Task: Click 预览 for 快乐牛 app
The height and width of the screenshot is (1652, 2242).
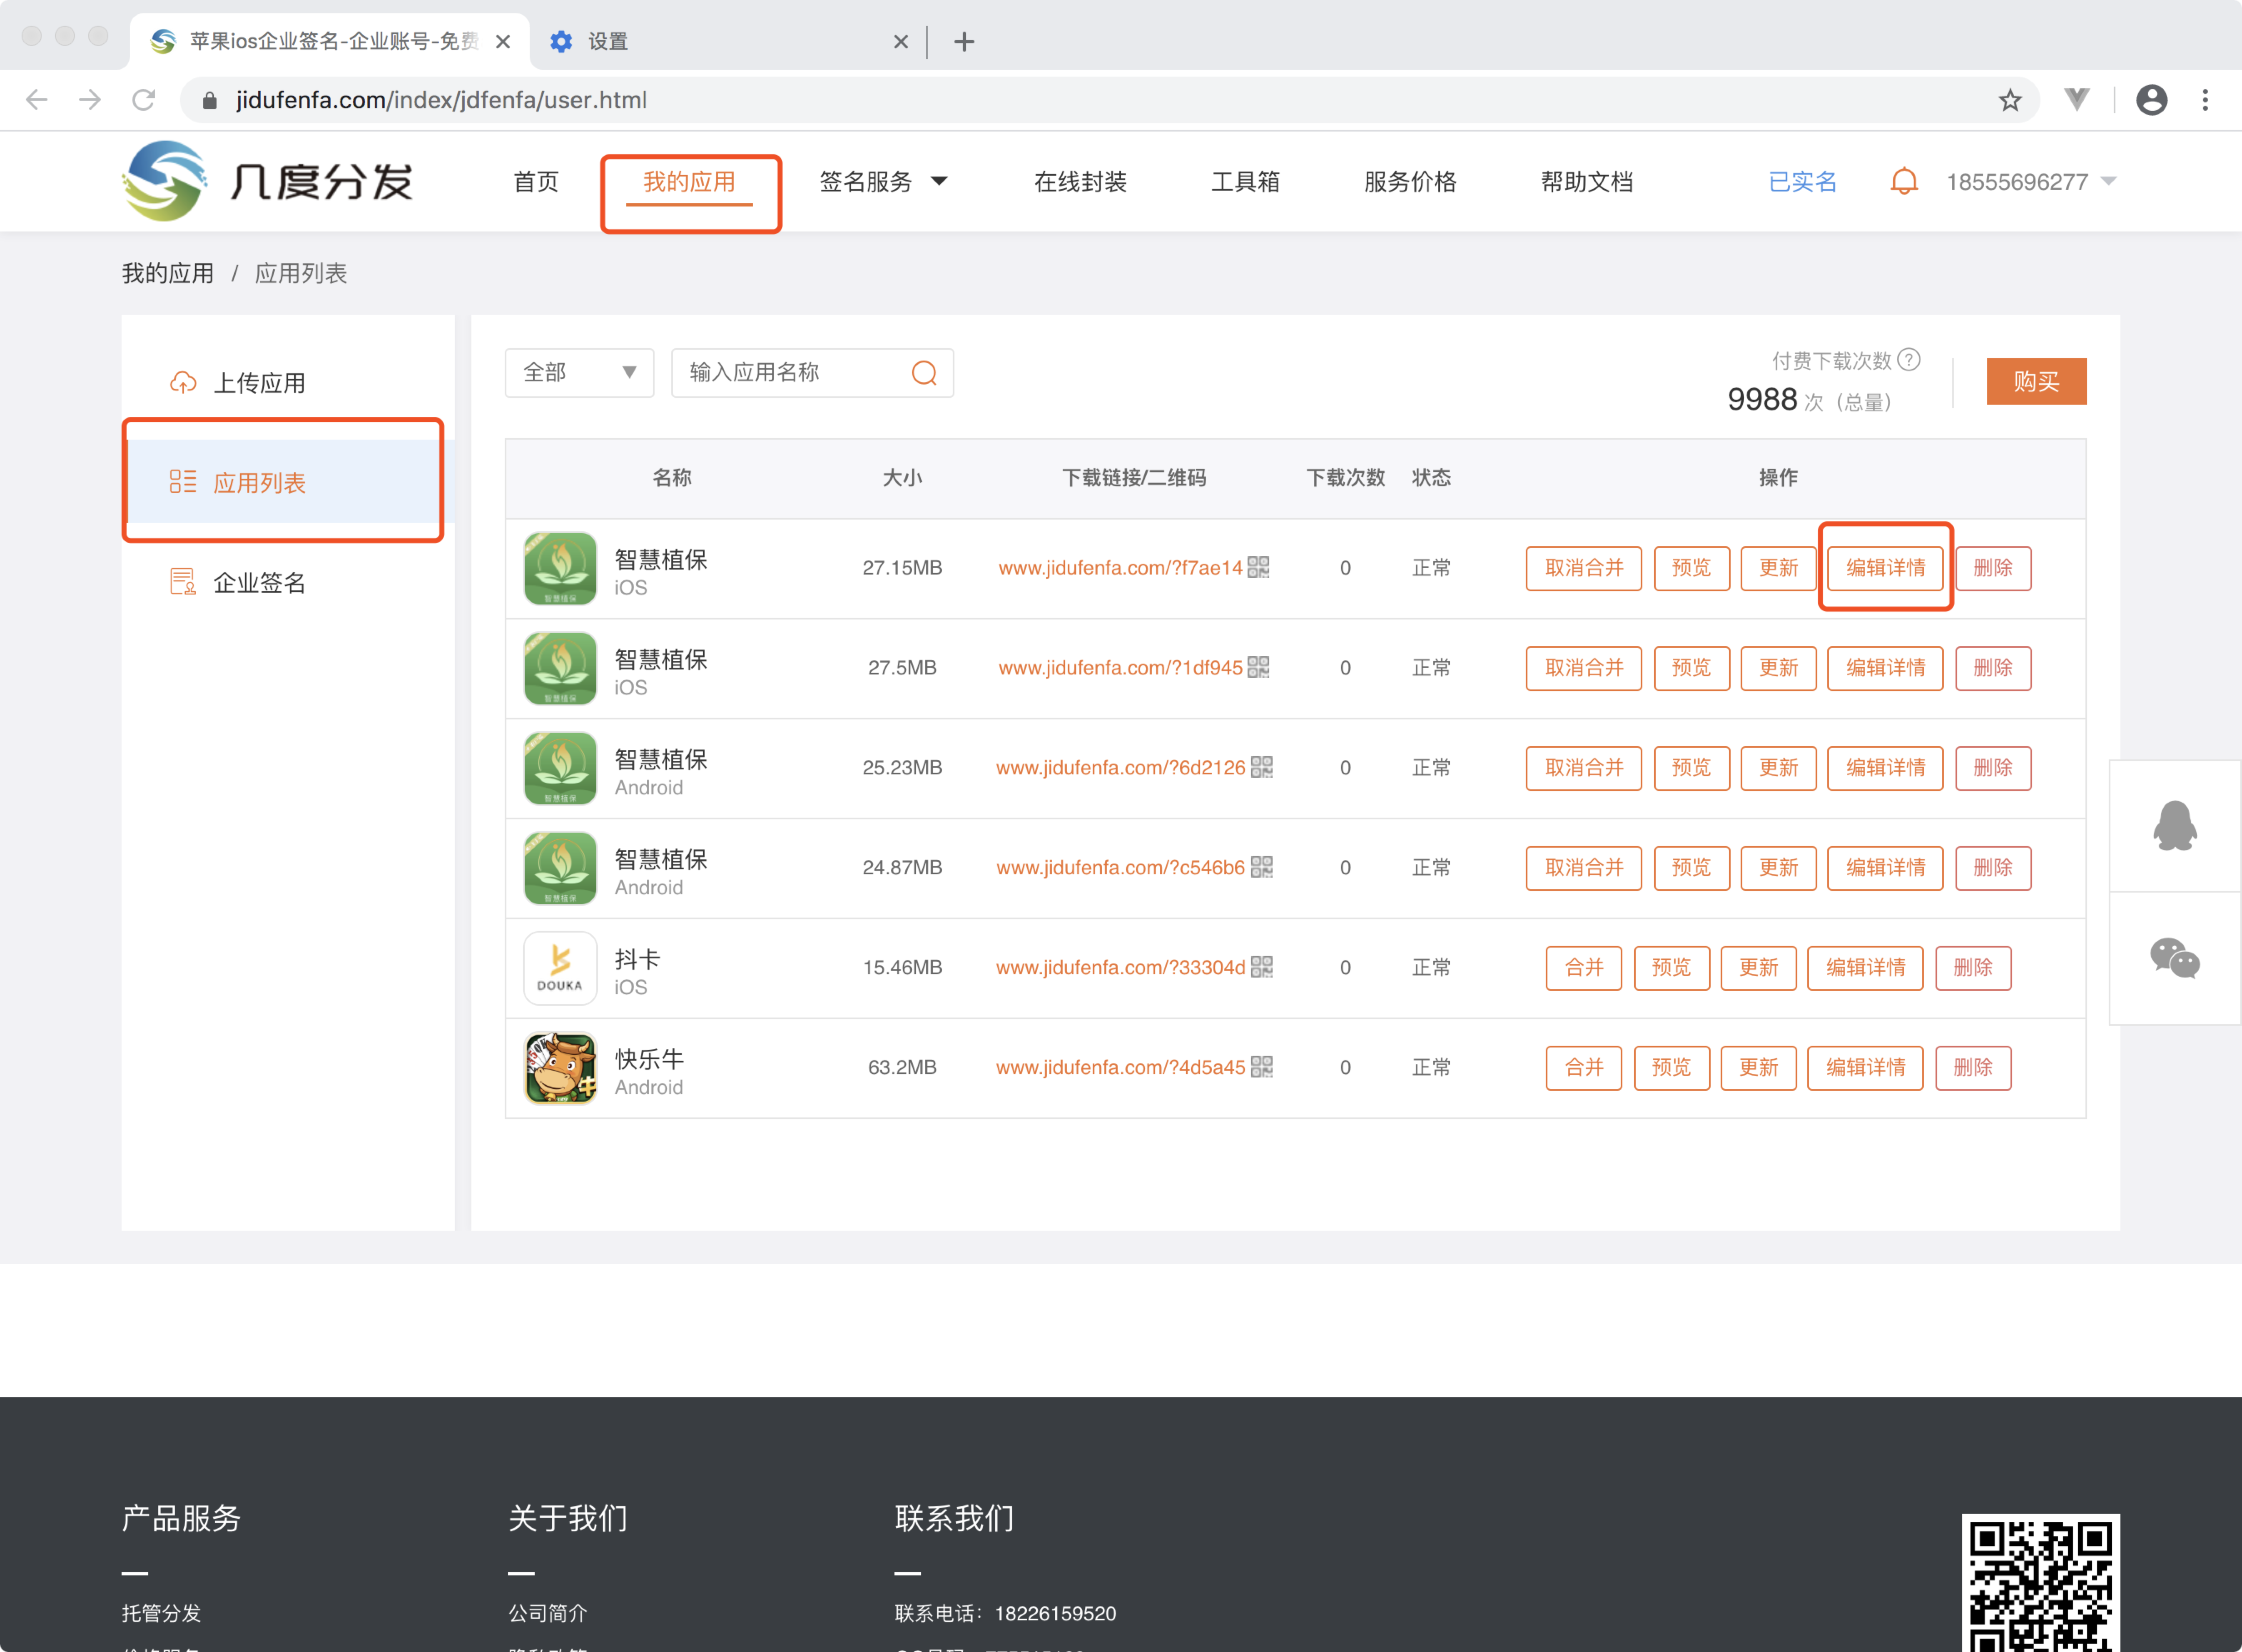Action: pos(1671,1068)
